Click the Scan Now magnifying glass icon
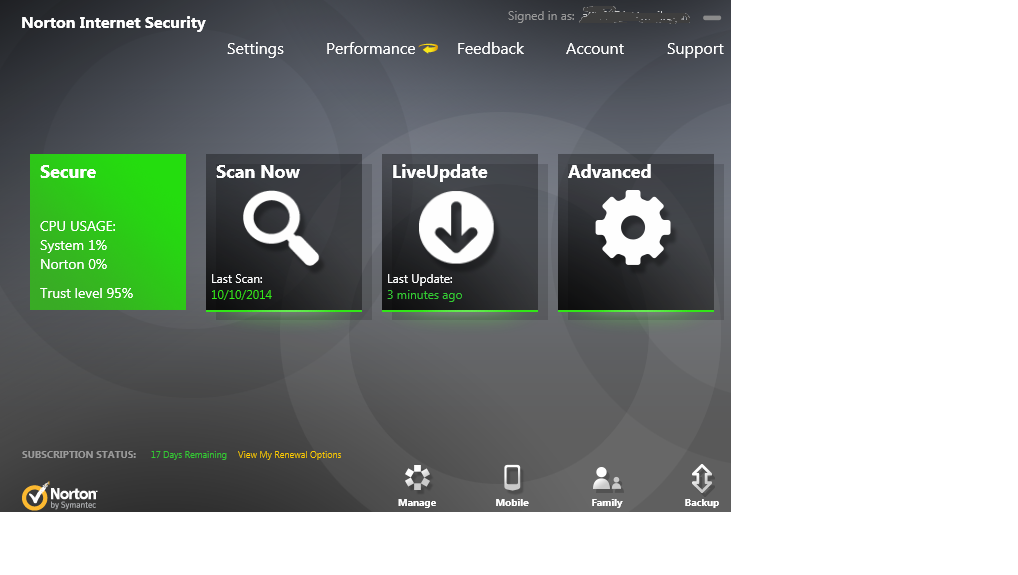Image resolution: width=1018 pixels, height=575 pixels. point(281,228)
